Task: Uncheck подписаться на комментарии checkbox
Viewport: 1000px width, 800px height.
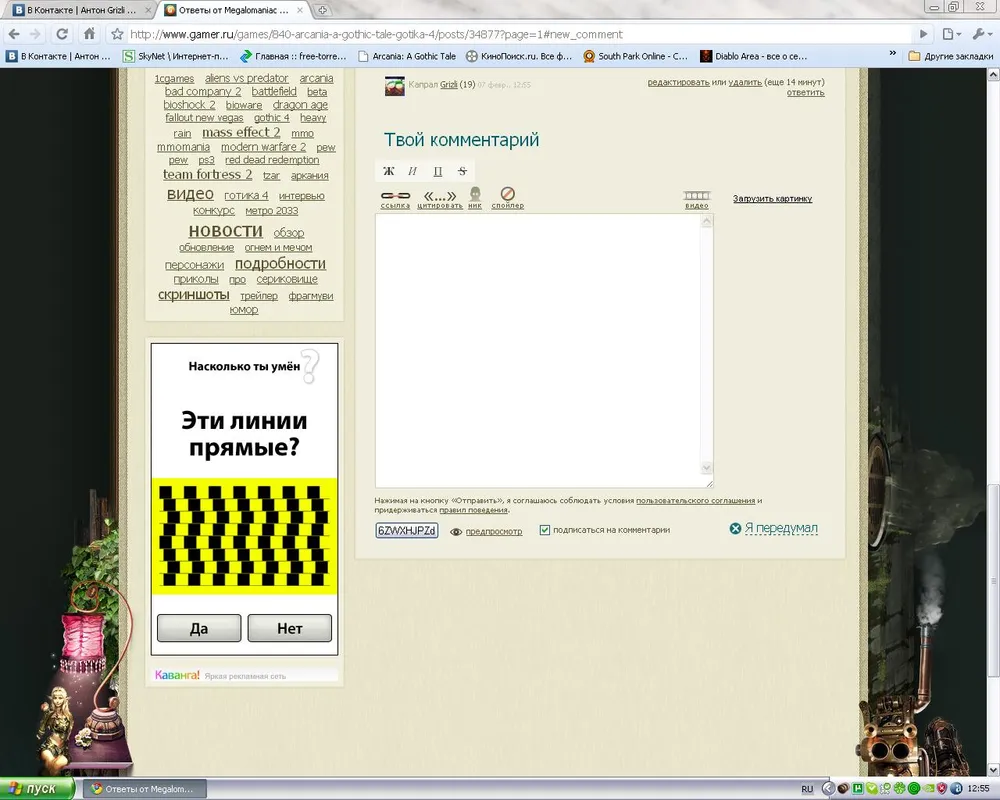Action: pyautogui.click(x=545, y=530)
